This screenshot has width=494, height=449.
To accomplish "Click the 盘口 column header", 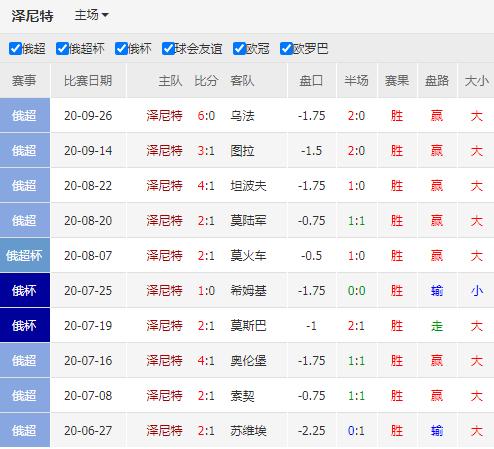I will click(x=311, y=81).
